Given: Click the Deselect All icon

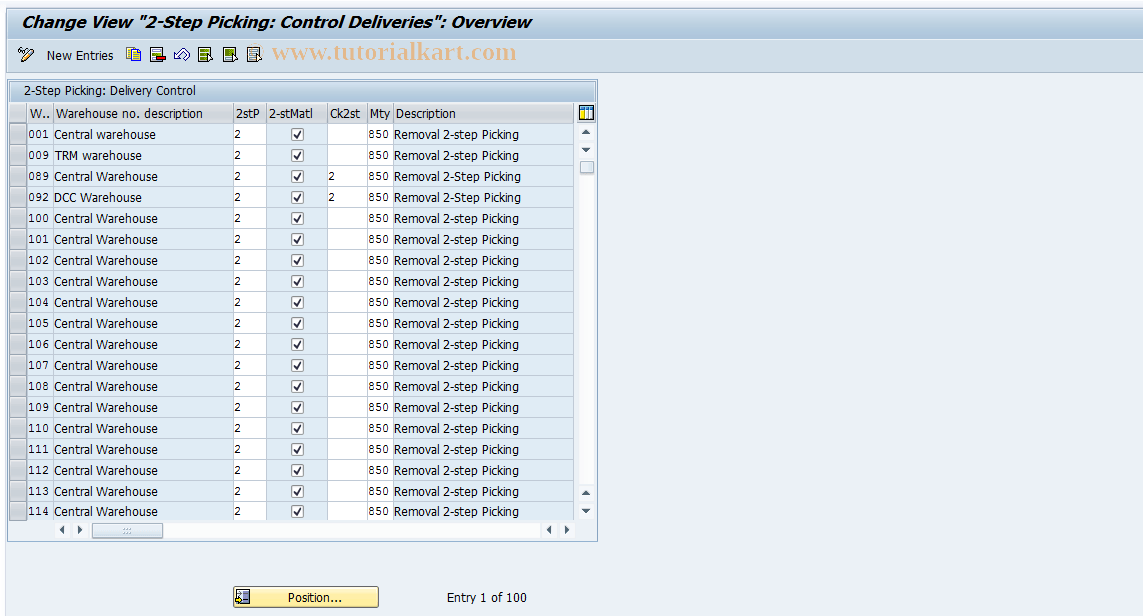Looking at the screenshot, I should pyautogui.click(x=254, y=55).
